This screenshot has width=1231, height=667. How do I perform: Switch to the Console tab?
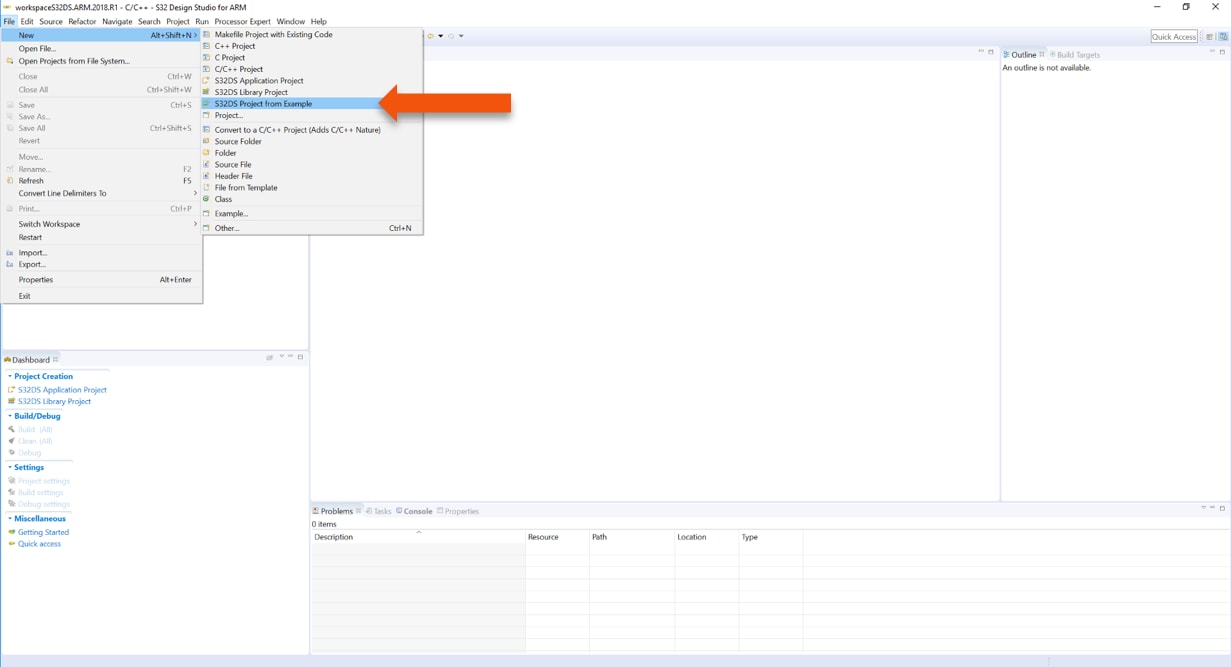(417, 511)
